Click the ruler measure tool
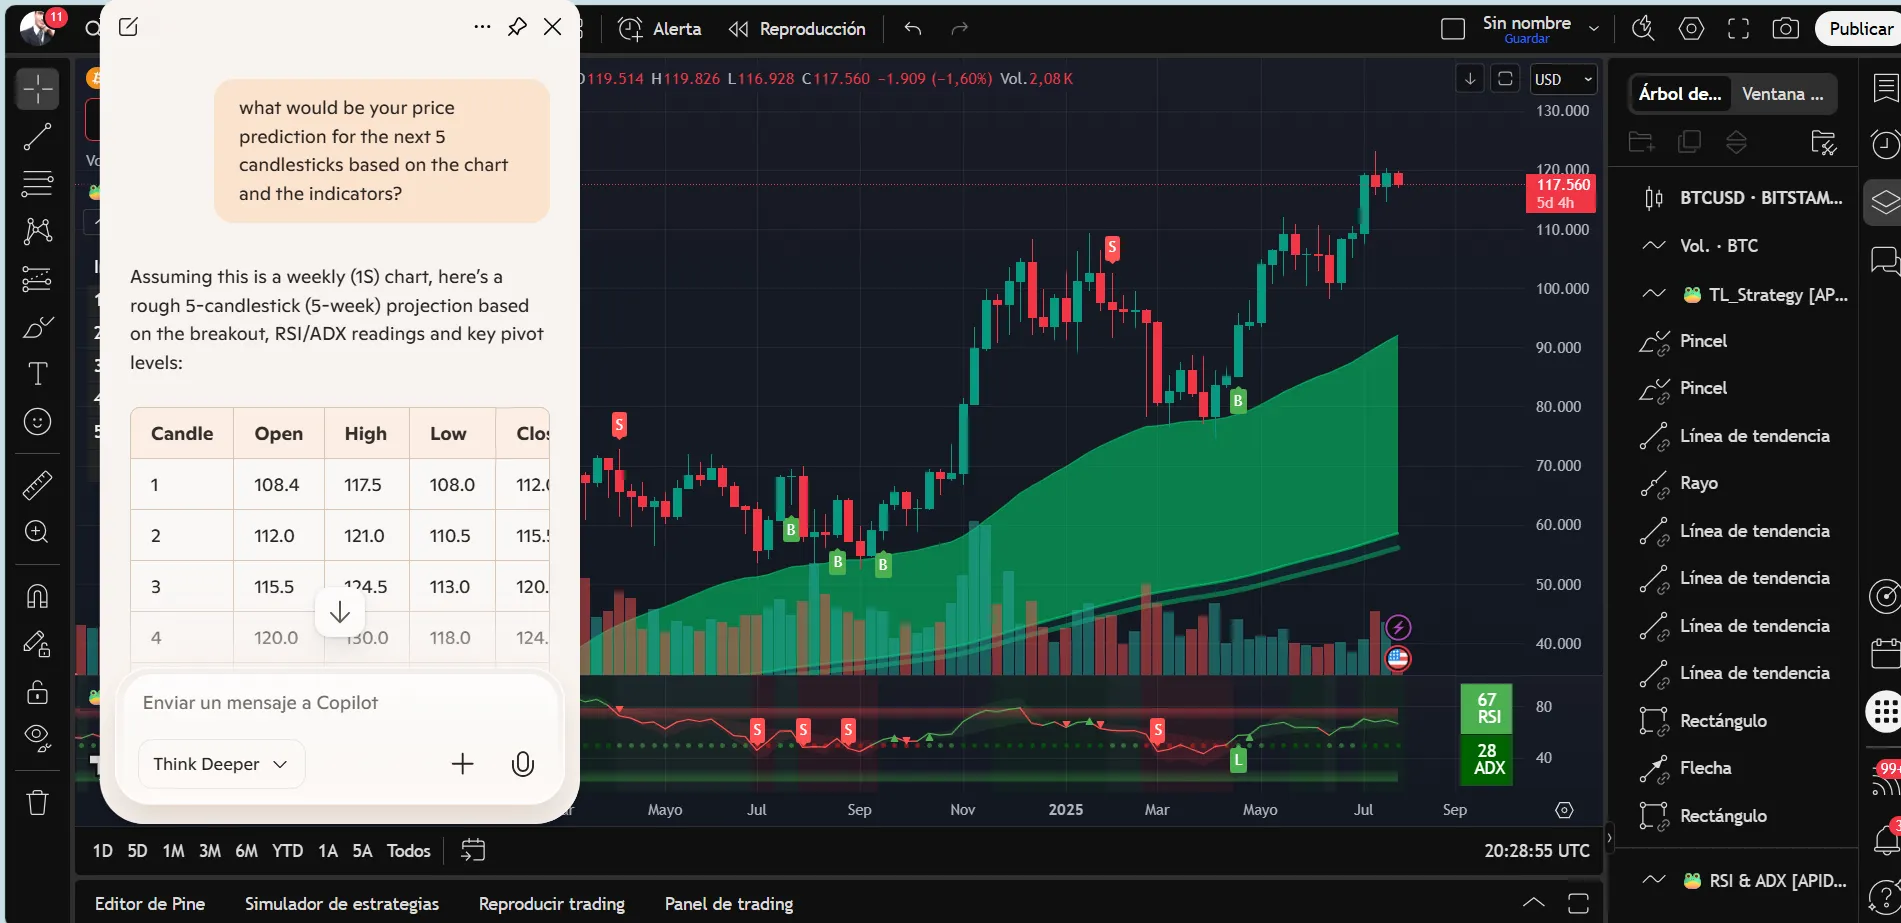This screenshot has height=923, width=1901. 37,485
